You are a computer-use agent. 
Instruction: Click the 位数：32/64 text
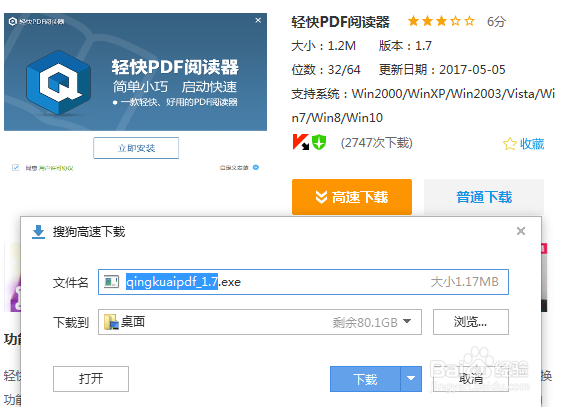point(326,69)
